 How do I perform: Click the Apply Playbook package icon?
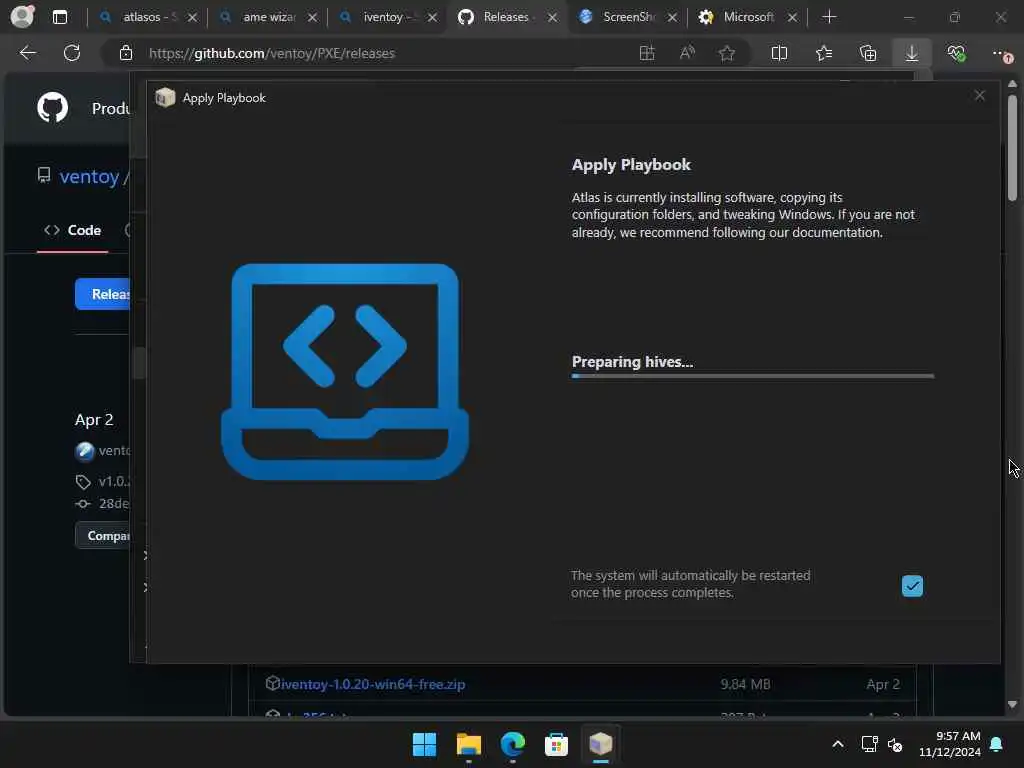165,97
